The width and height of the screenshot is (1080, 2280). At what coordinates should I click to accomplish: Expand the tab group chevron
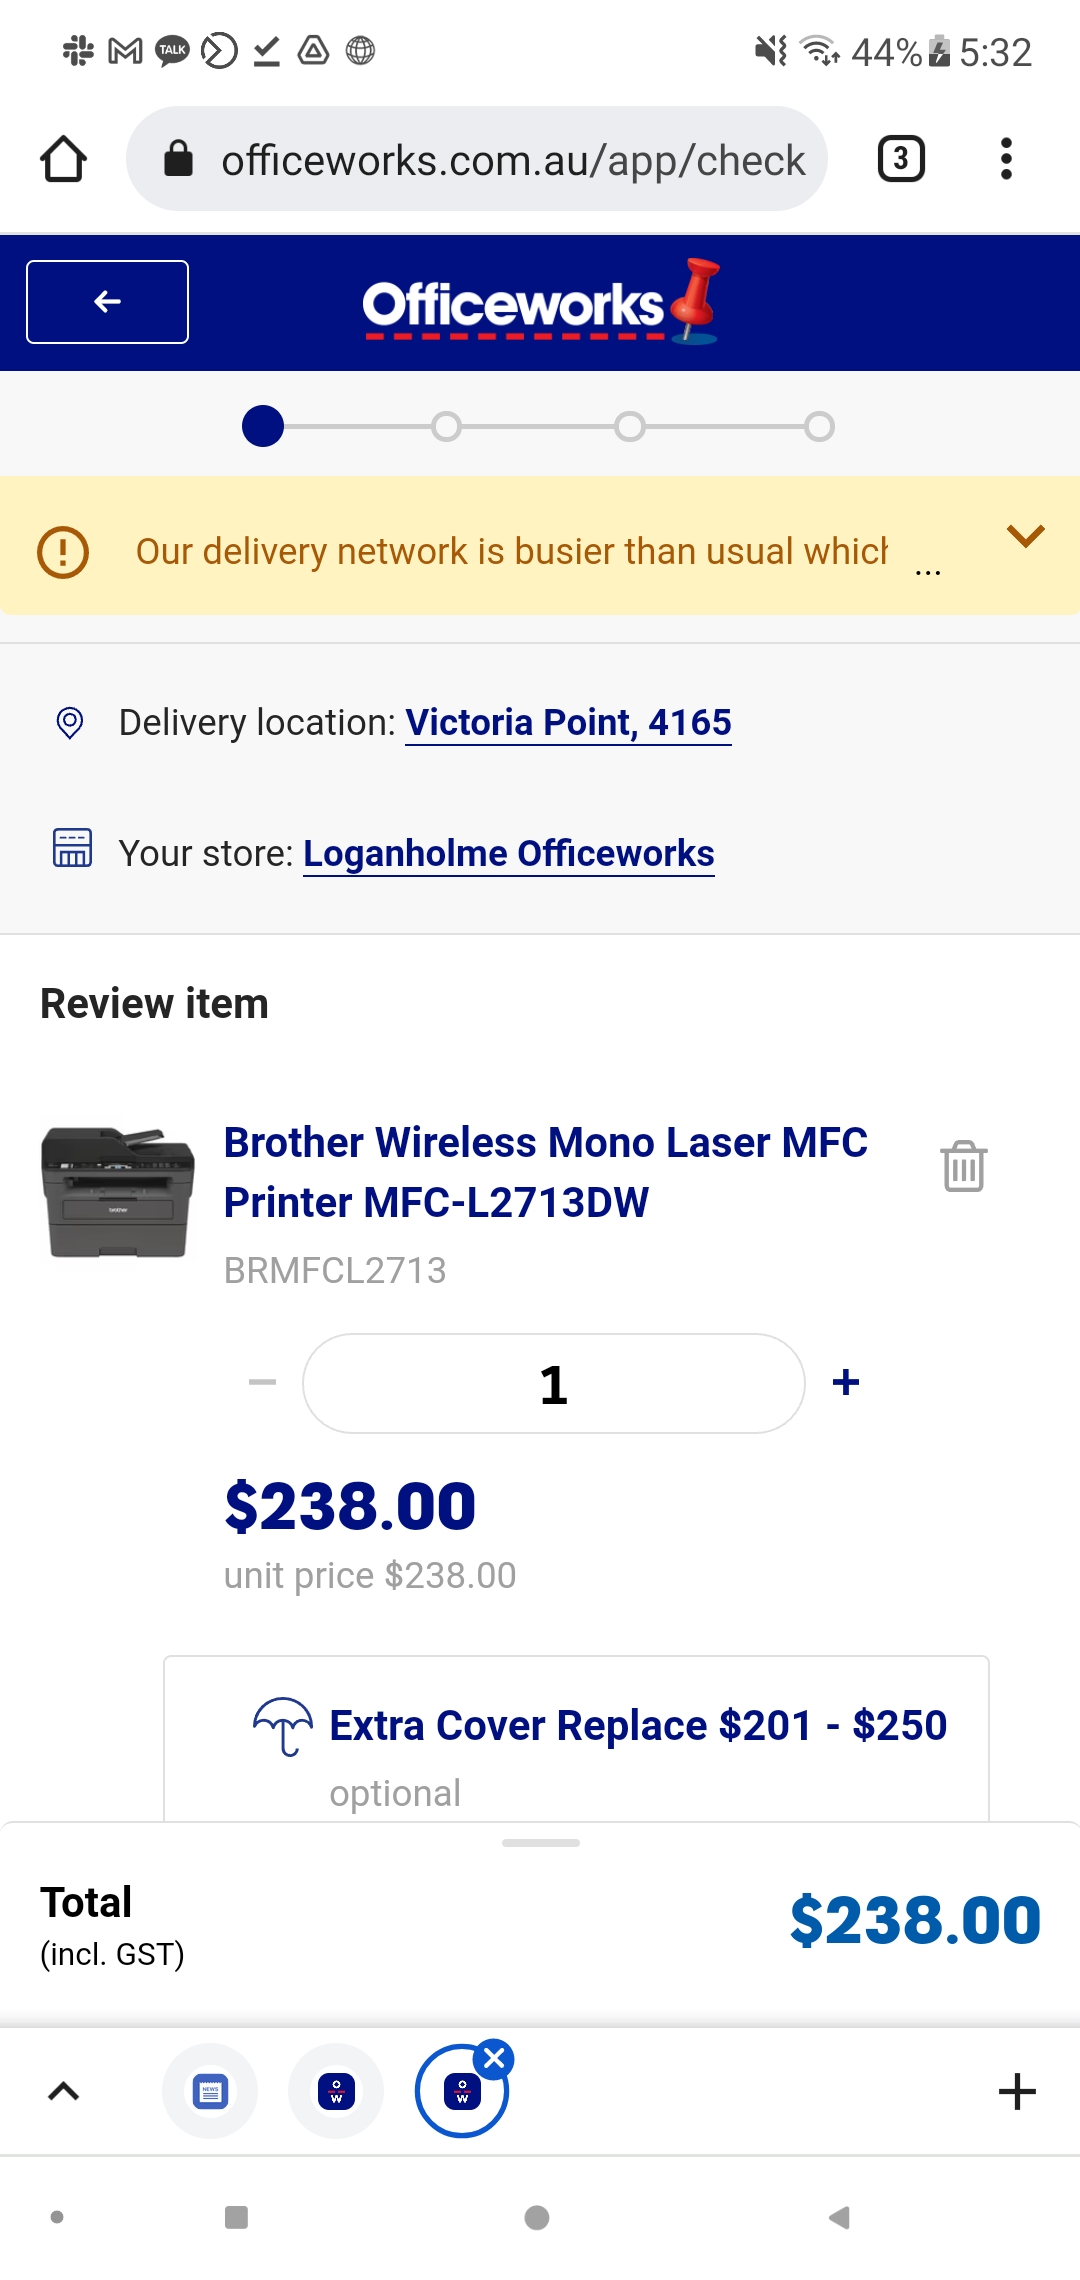pos(64,2091)
